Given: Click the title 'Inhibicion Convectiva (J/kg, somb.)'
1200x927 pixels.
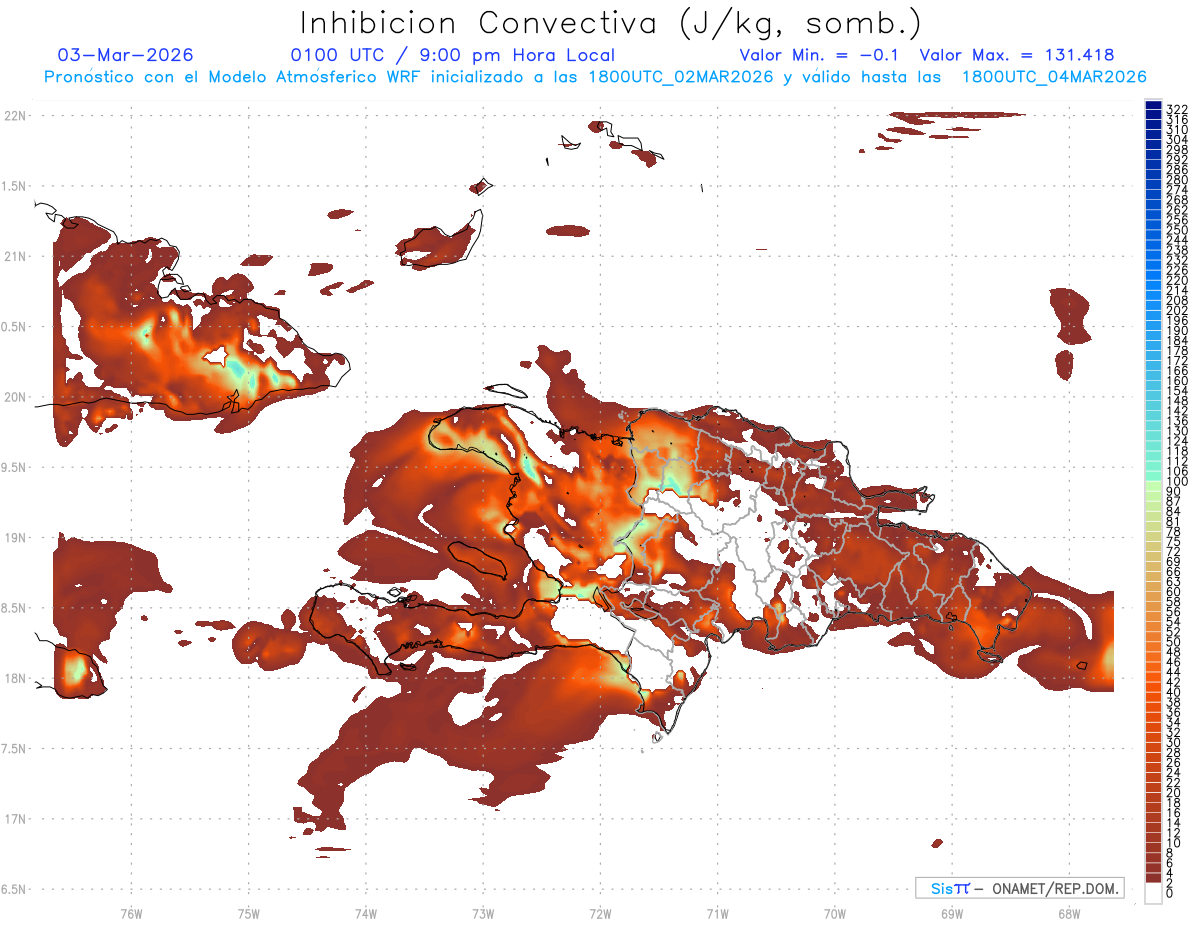Looking at the screenshot, I should point(611,24).
